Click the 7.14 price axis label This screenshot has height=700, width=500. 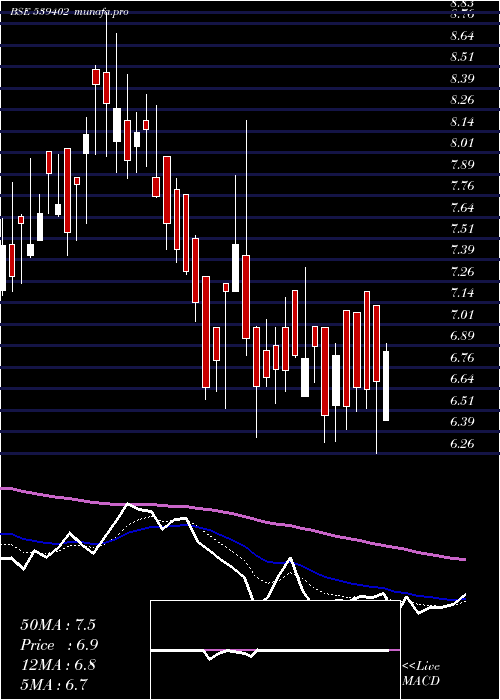462,292
